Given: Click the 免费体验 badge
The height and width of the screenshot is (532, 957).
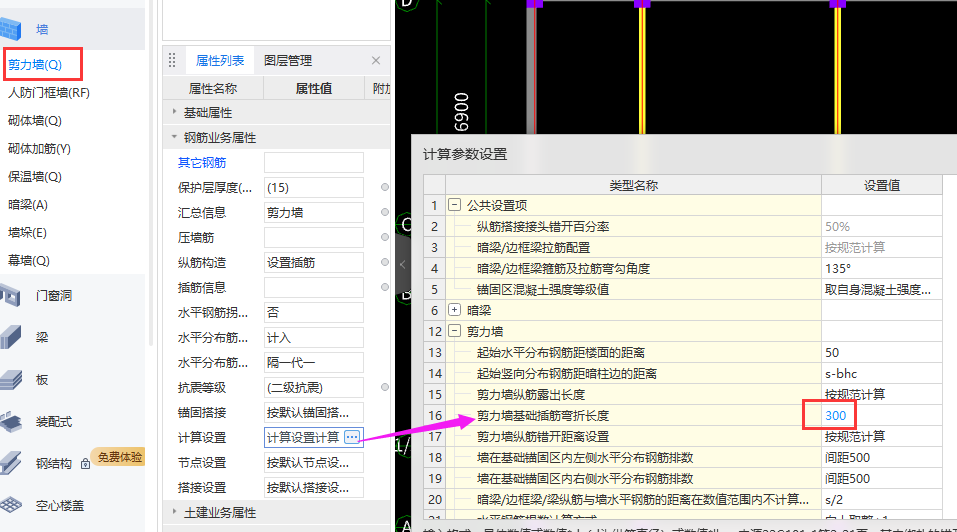Looking at the screenshot, I should (x=119, y=457).
